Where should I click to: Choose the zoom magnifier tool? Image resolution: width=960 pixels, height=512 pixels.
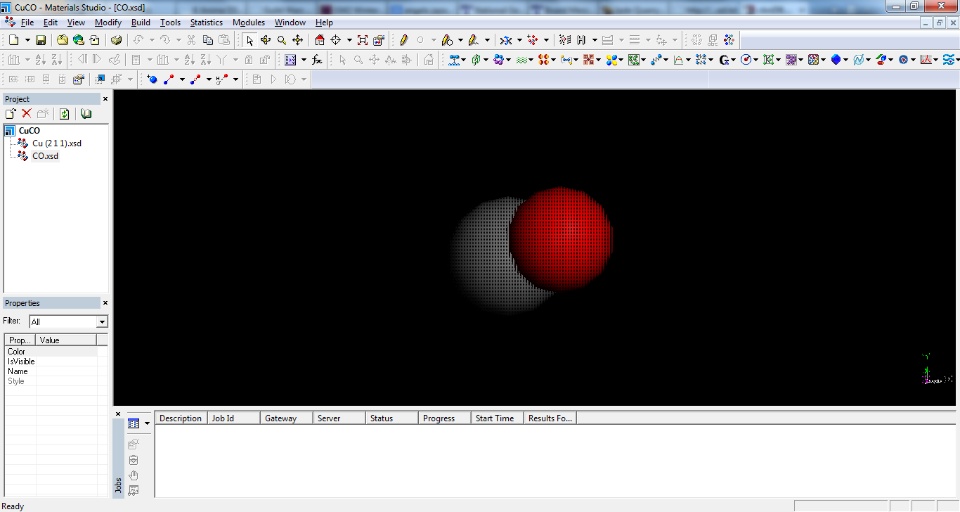[282, 40]
